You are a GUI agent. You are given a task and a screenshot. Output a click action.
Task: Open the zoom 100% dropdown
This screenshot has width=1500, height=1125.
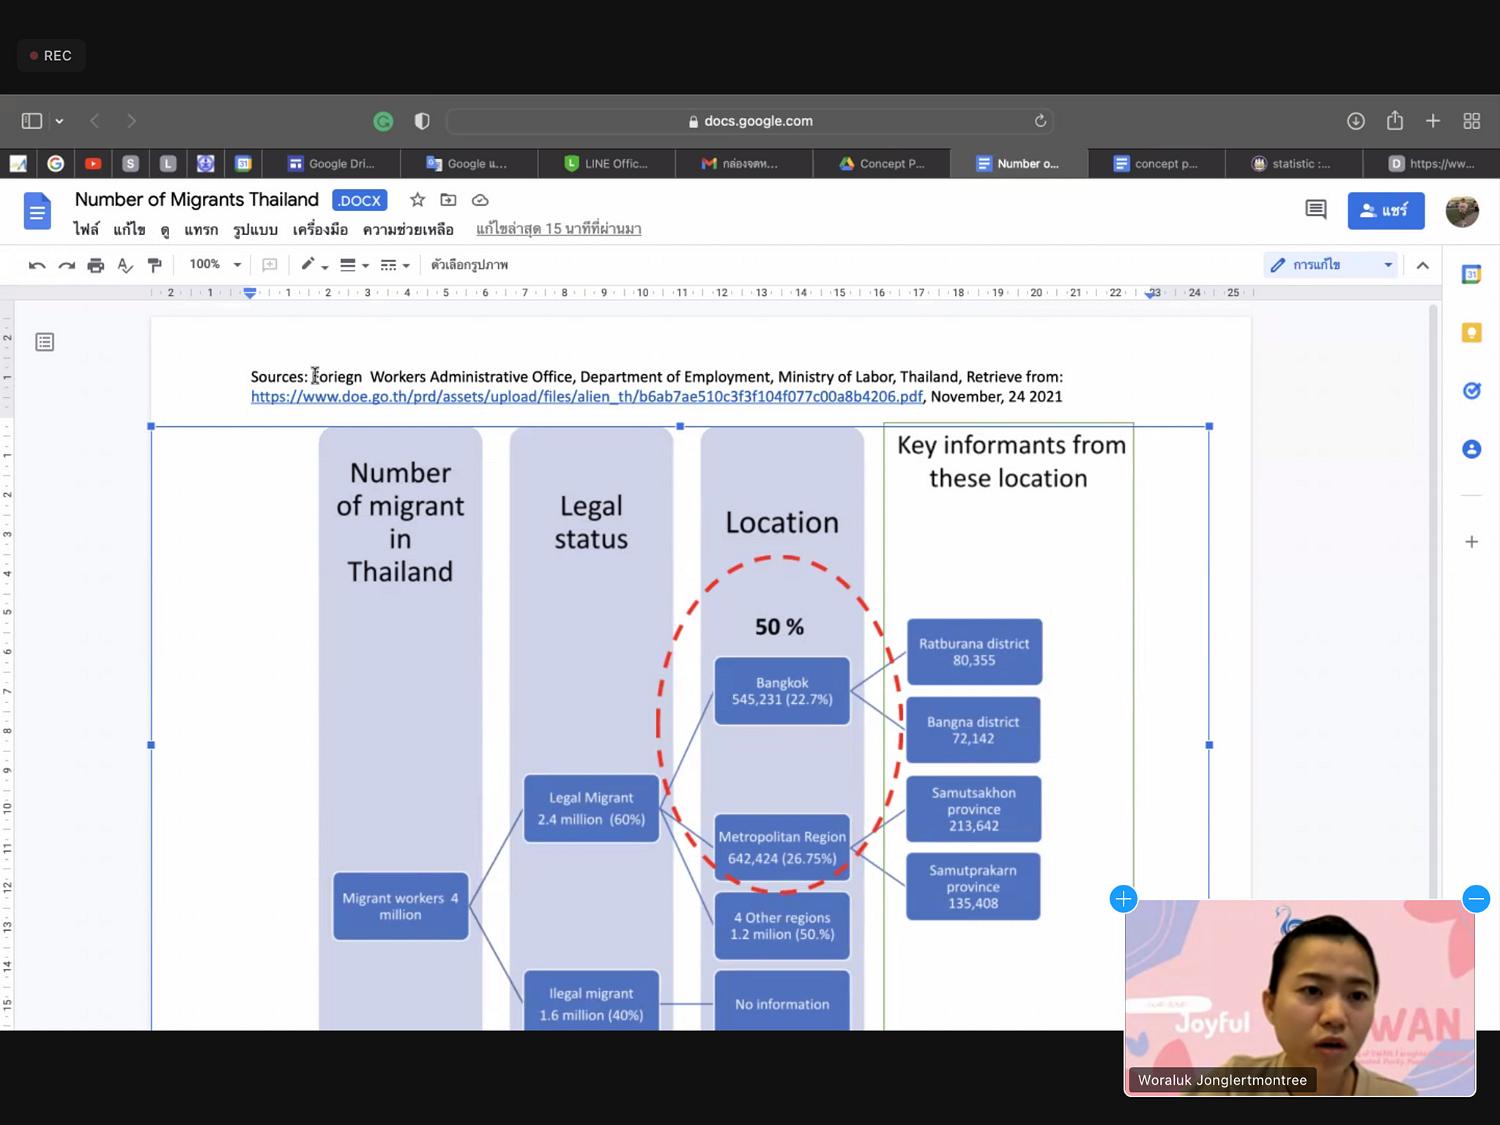[x=215, y=265]
